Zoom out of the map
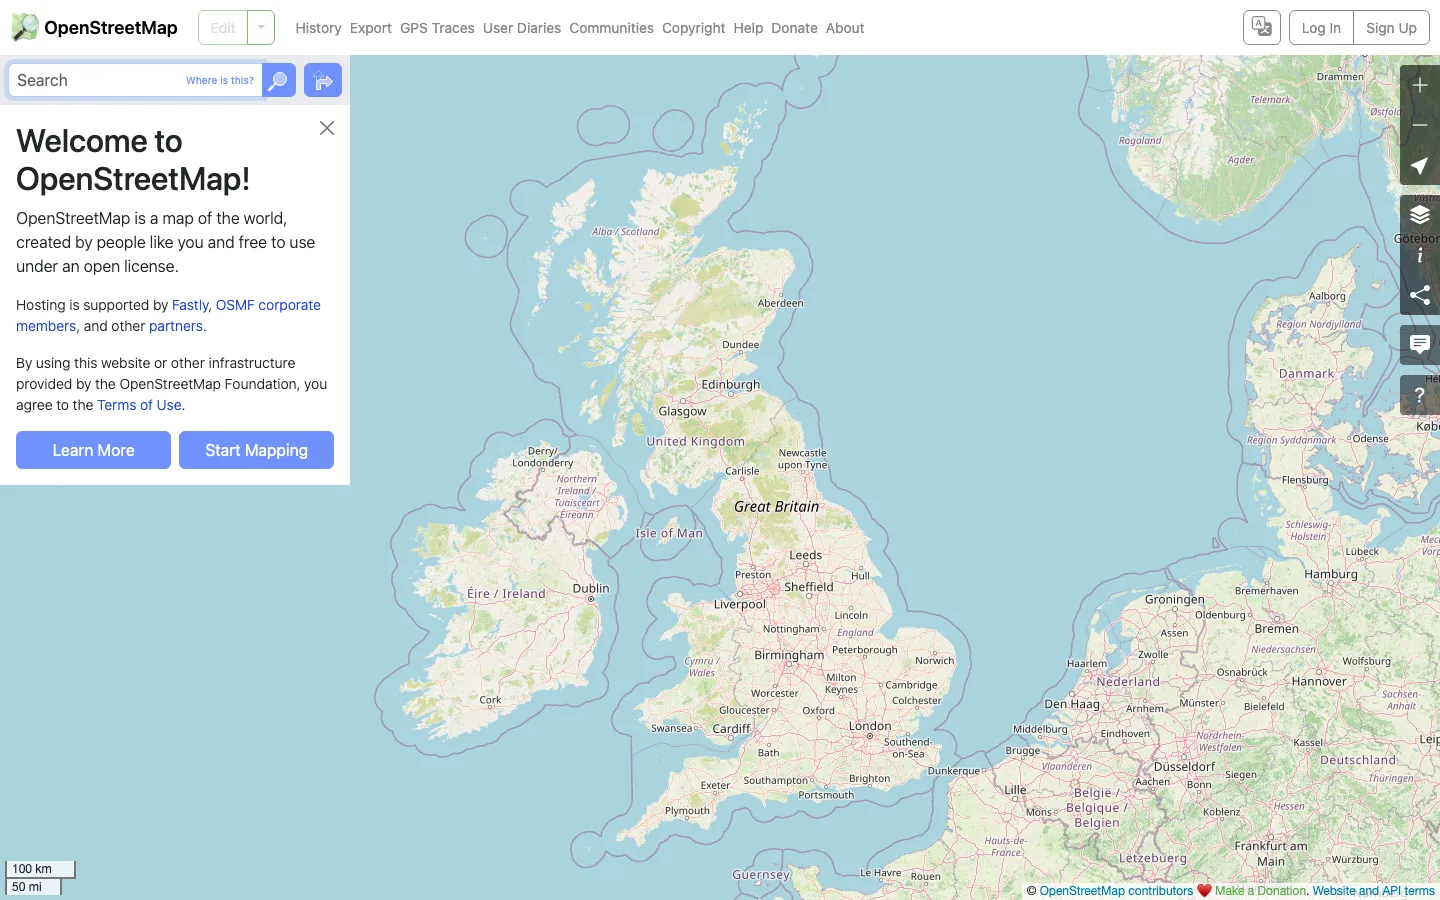 click(1420, 126)
